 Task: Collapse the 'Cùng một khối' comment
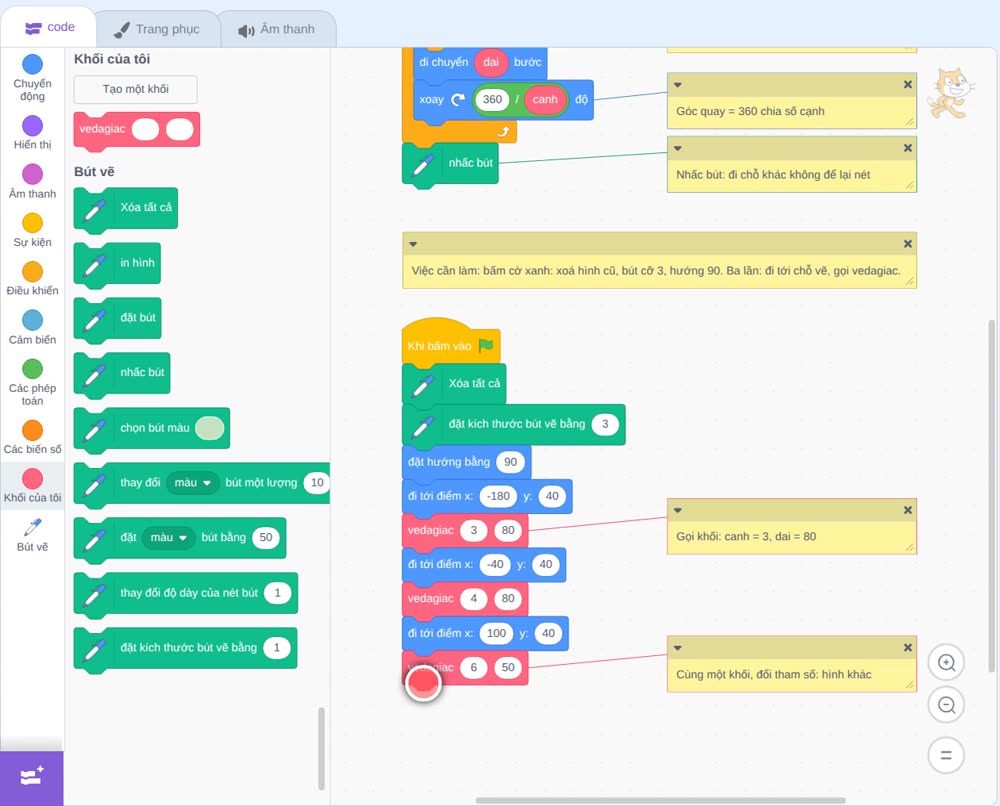[x=678, y=648]
